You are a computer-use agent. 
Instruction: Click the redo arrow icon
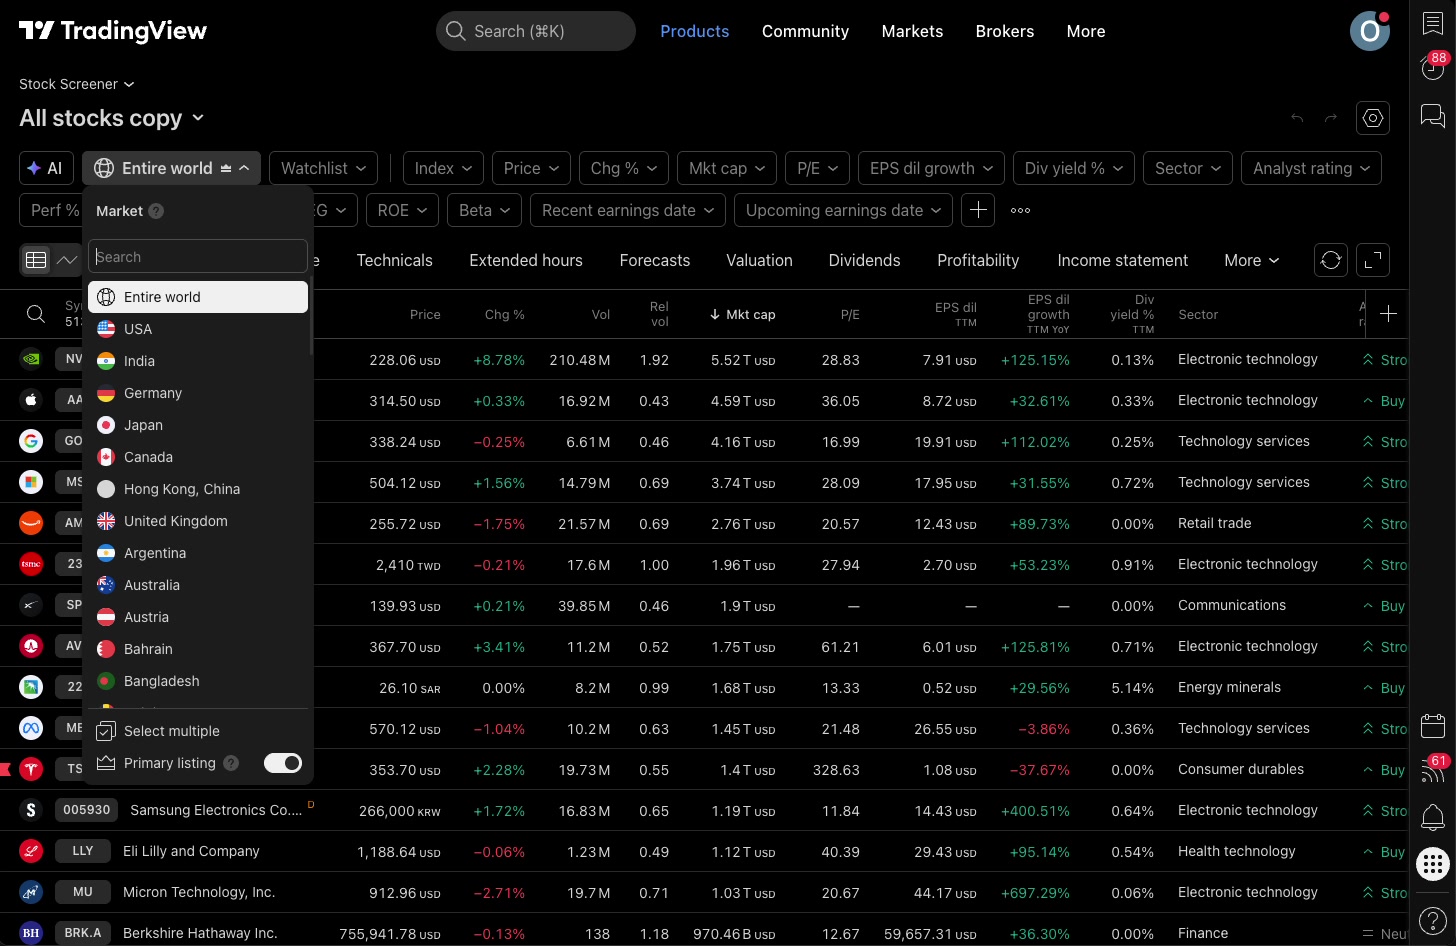click(x=1331, y=118)
